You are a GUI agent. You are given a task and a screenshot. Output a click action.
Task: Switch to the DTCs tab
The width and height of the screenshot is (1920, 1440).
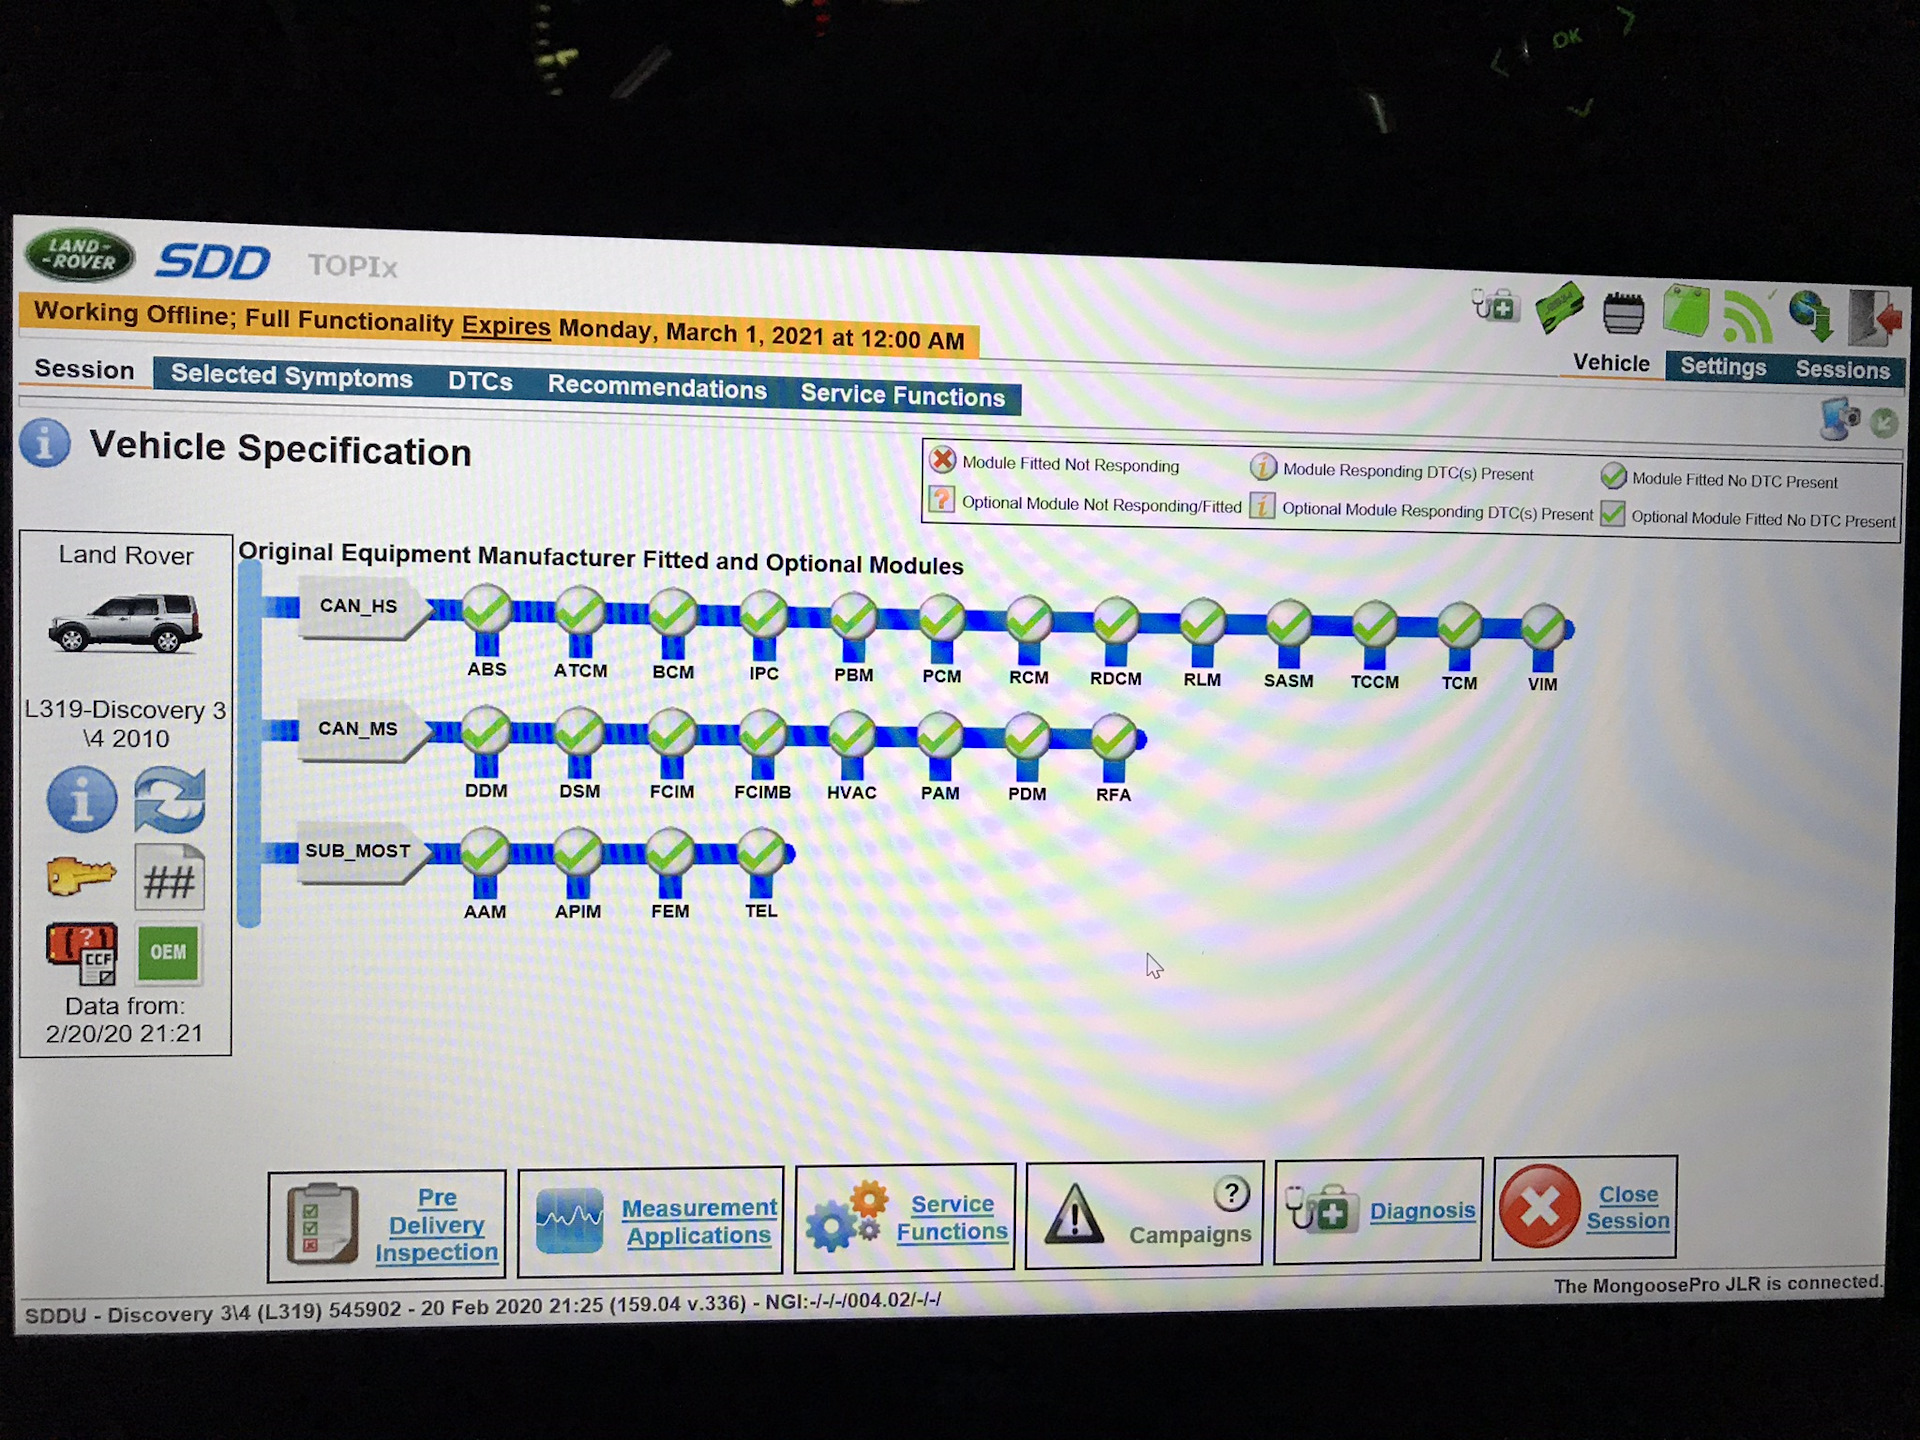[x=480, y=382]
